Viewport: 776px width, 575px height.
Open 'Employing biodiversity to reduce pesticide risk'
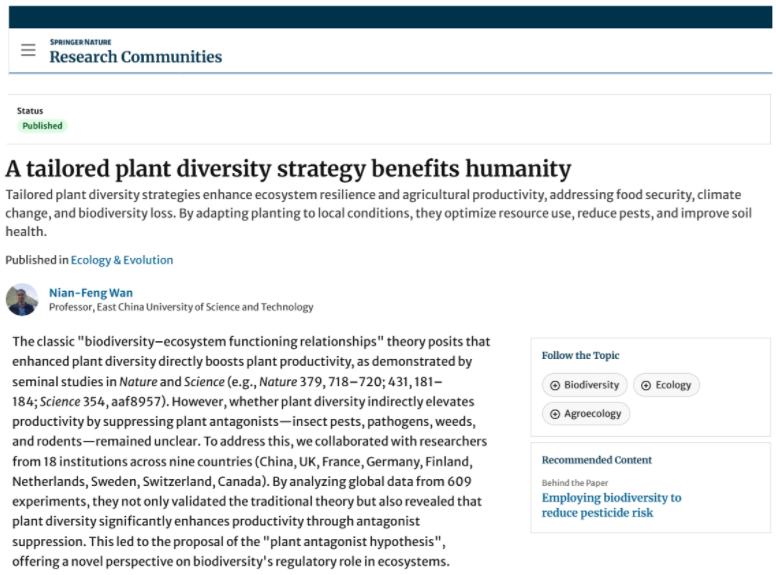pos(611,505)
